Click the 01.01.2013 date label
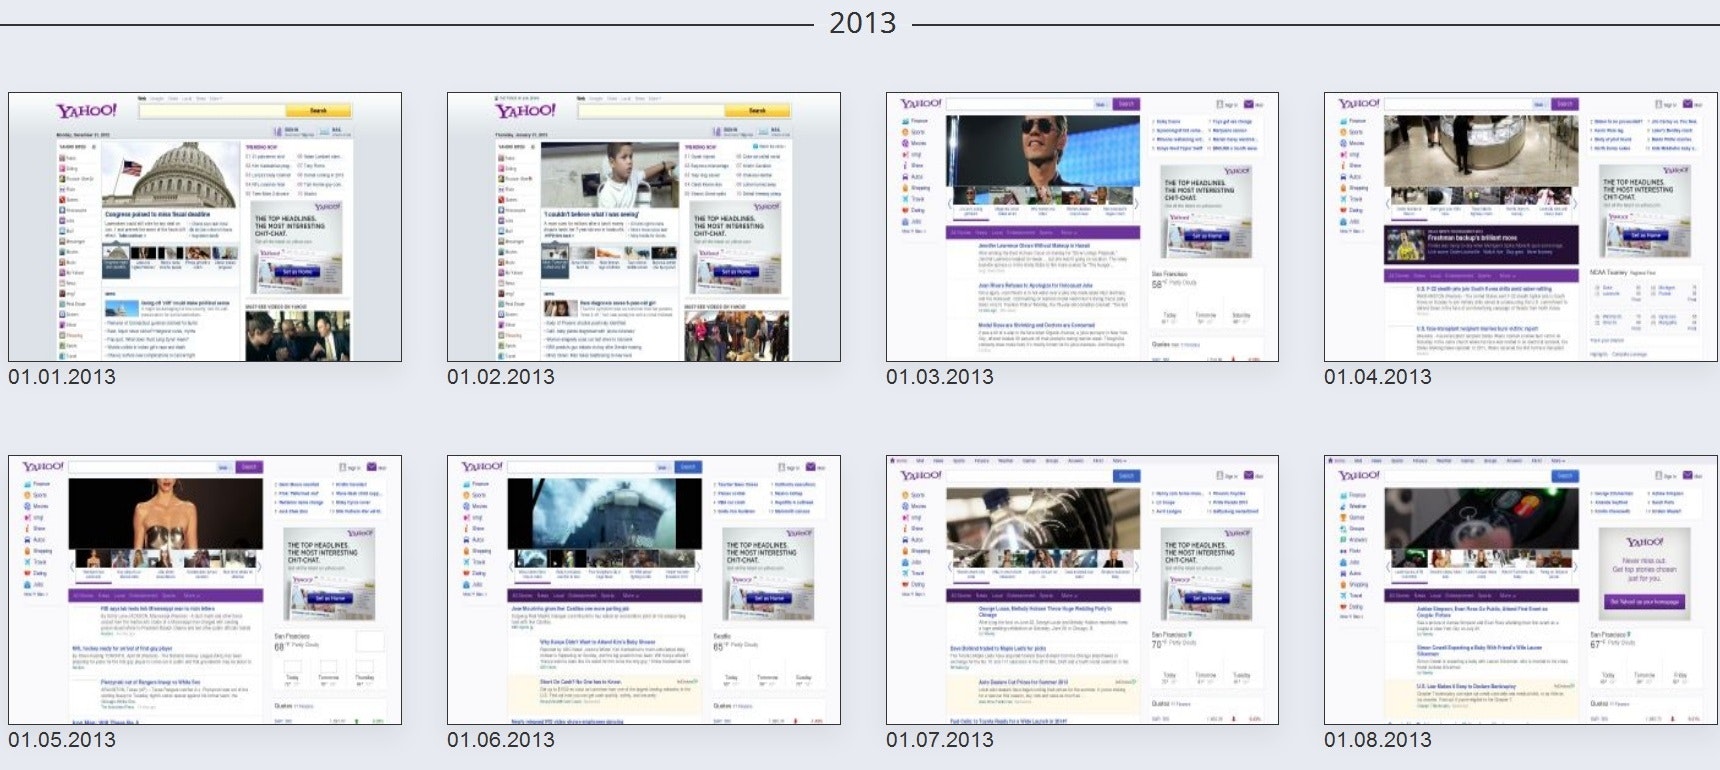The height and width of the screenshot is (770, 1720). point(62,377)
